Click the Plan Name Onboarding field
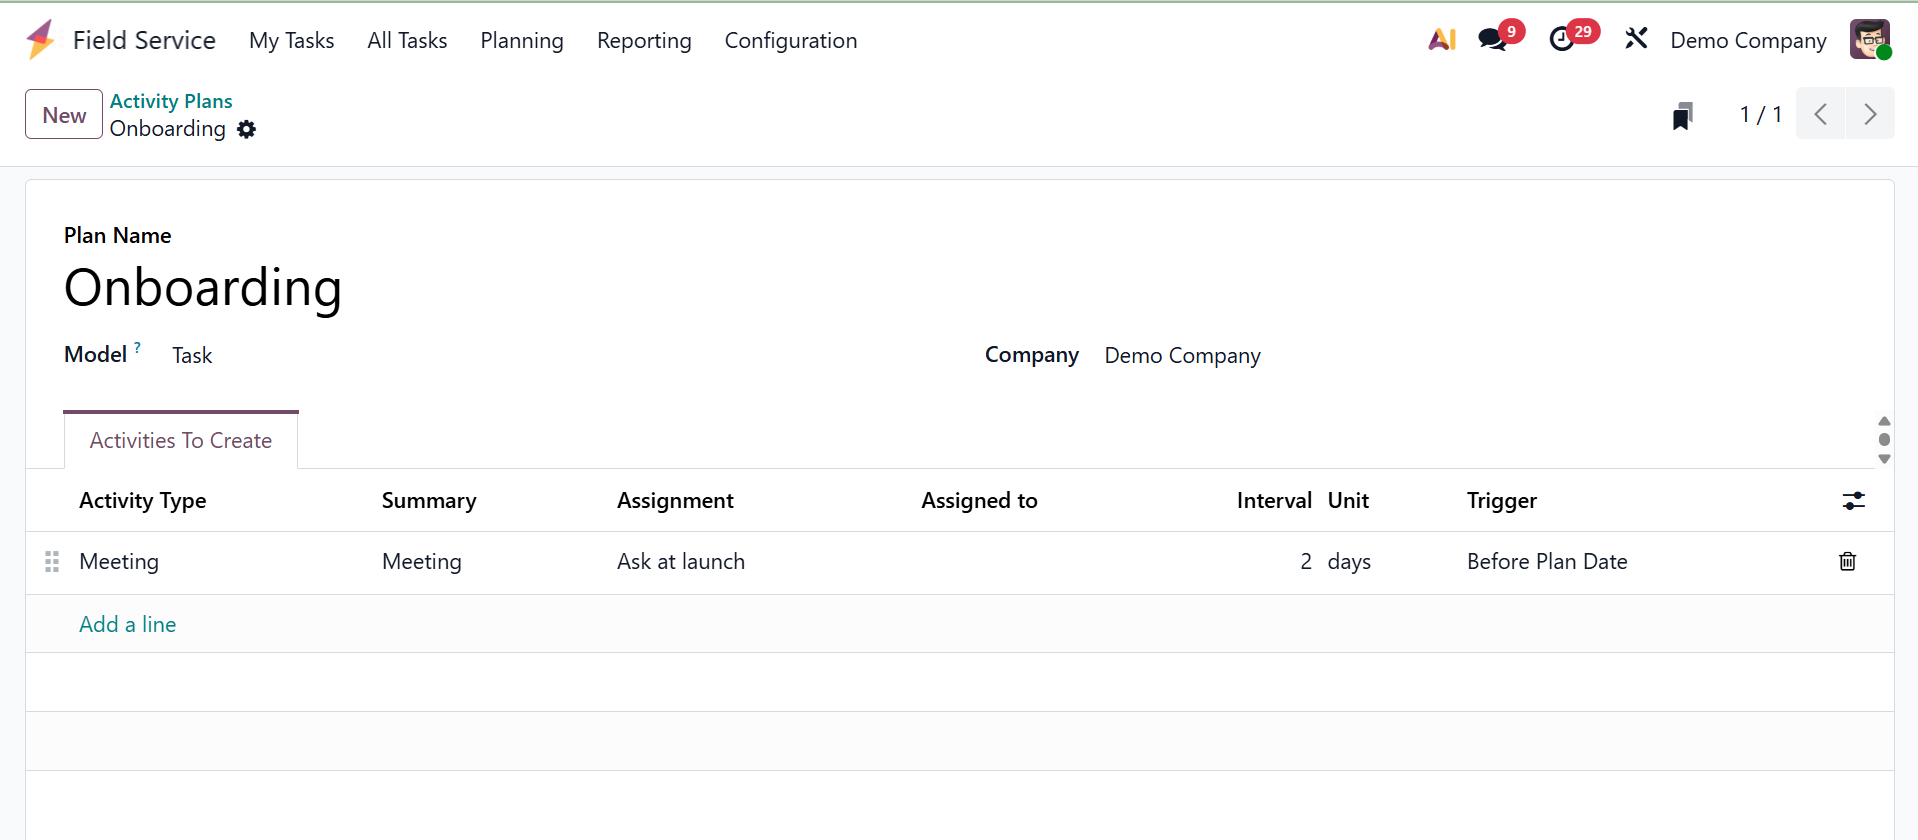This screenshot has height=840, width=1918. [203, 288]
